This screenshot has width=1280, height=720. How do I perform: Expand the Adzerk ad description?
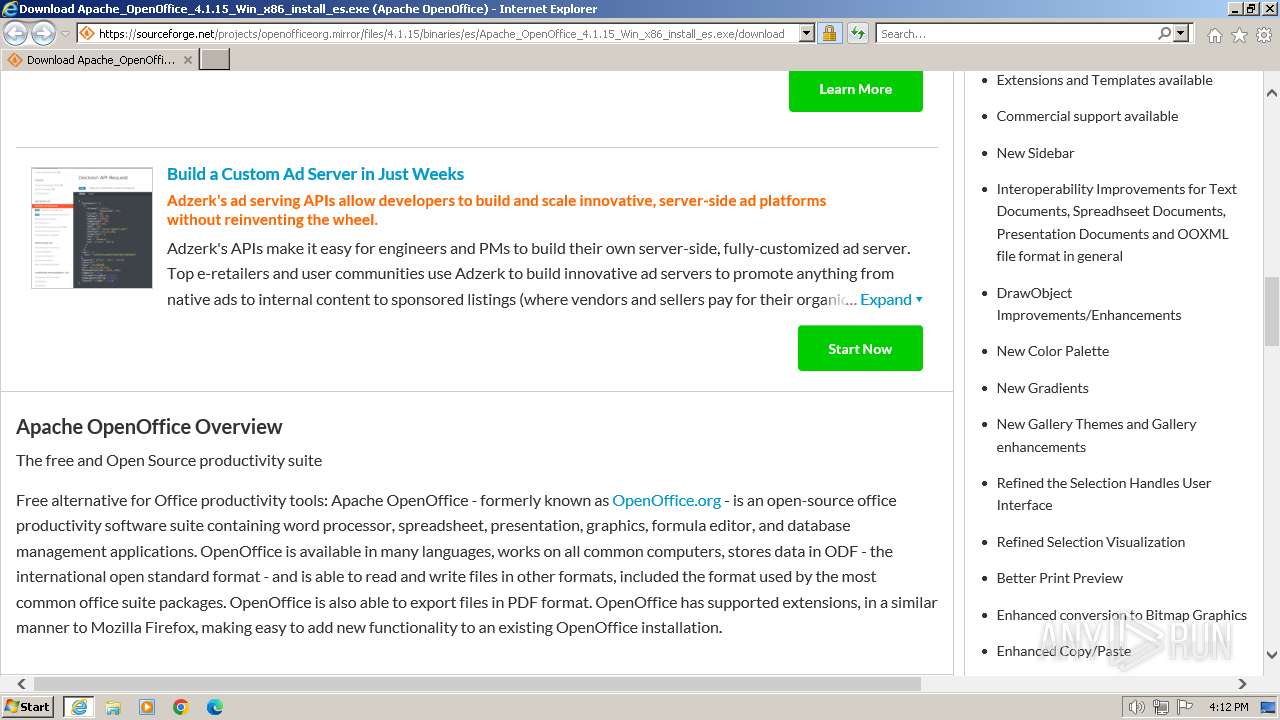click(891, 299)
